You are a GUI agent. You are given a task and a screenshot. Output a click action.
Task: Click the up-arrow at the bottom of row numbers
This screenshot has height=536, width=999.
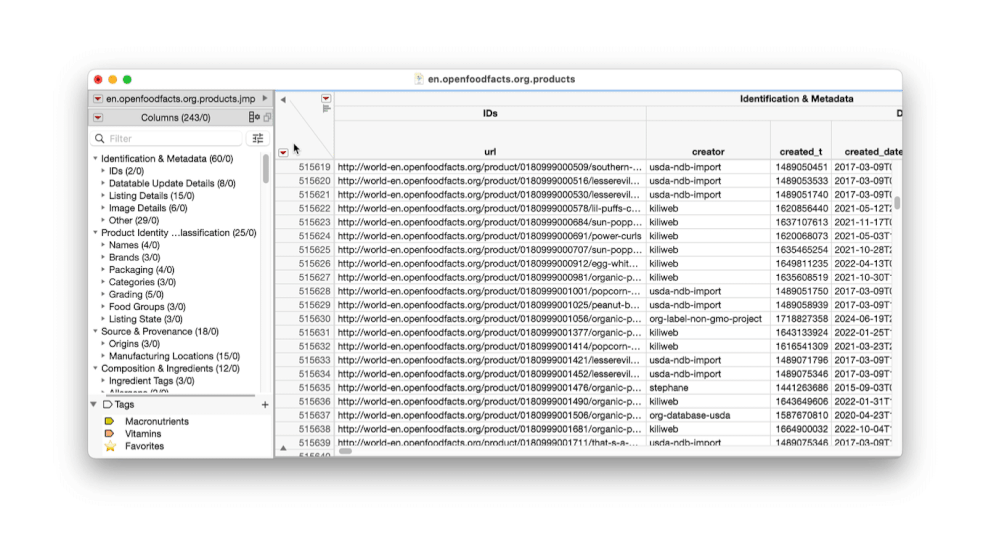pyautogui.click(x=284, y=448)
